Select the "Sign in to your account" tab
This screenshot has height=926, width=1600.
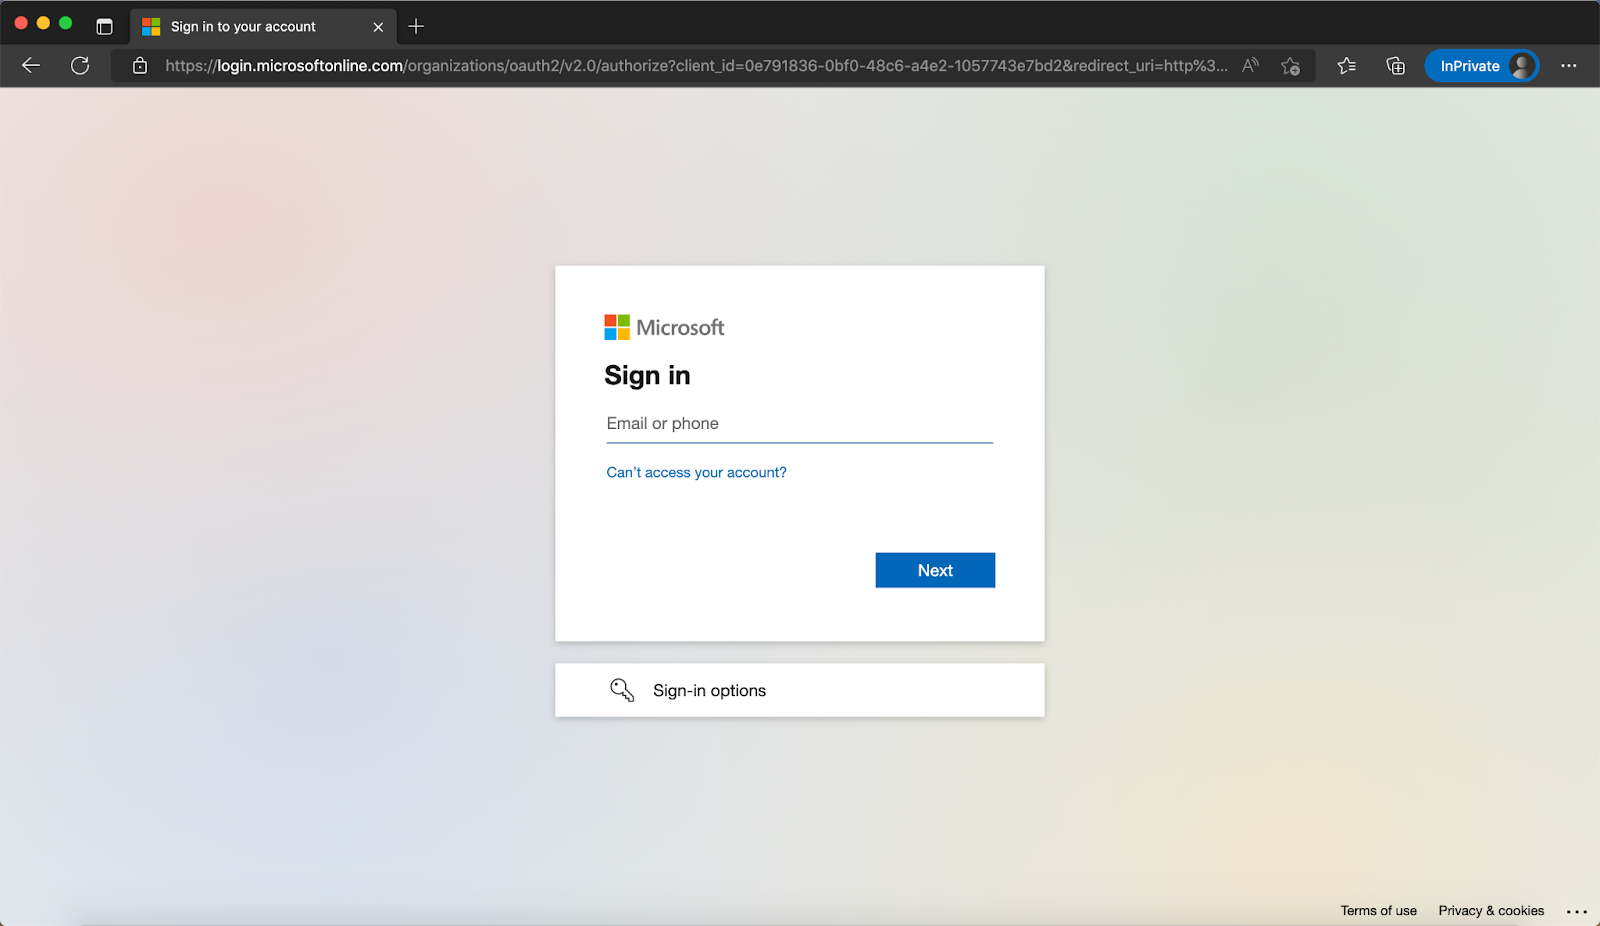tap(263, 27)
